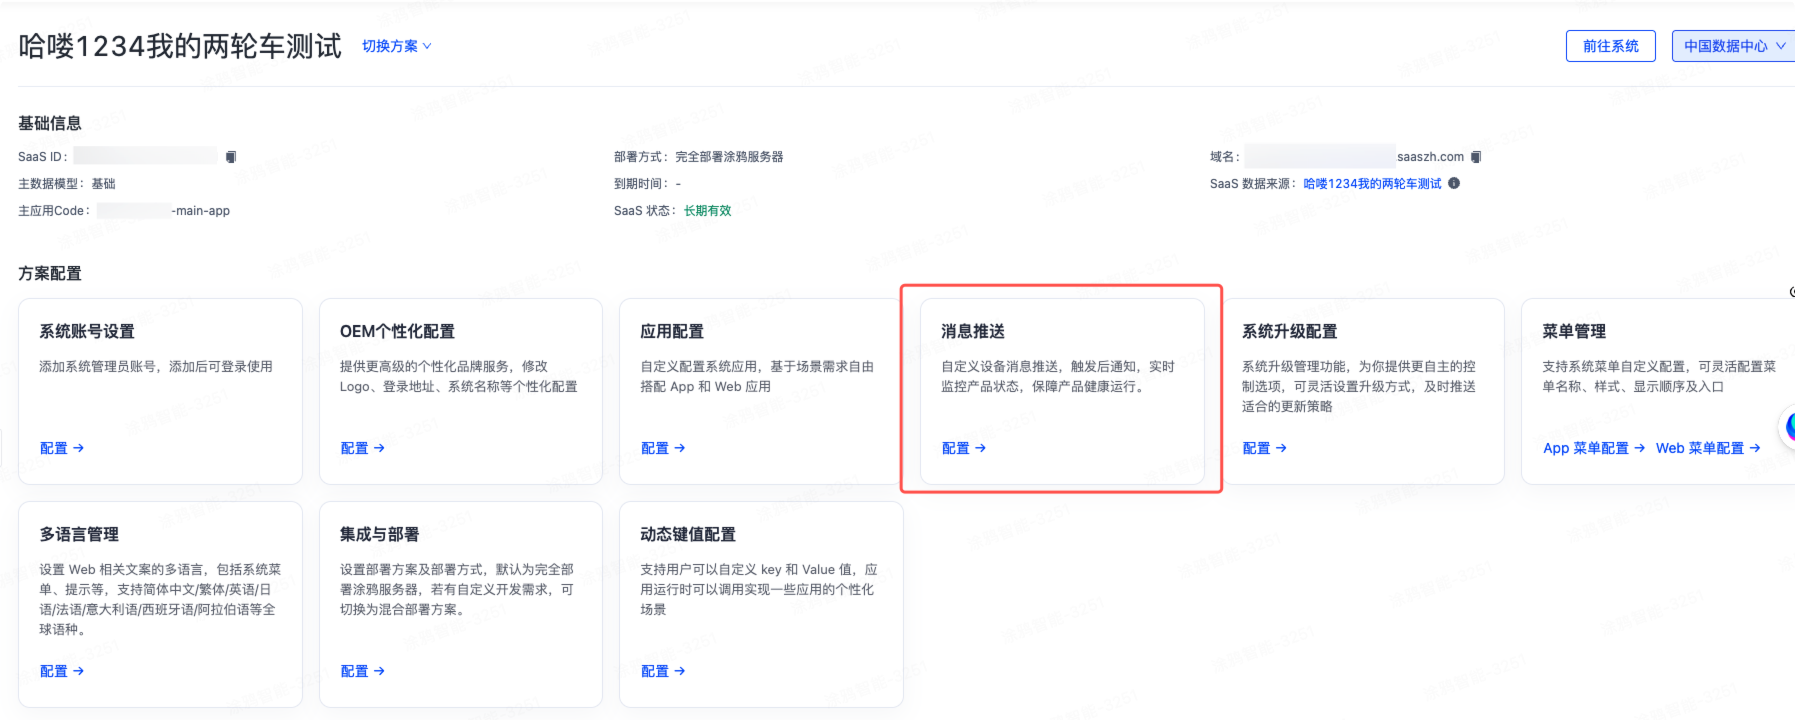The height and width of the screenshot is (720, 1795).
Task: Click the 主数据模型 基础 text
Action: 67,184
